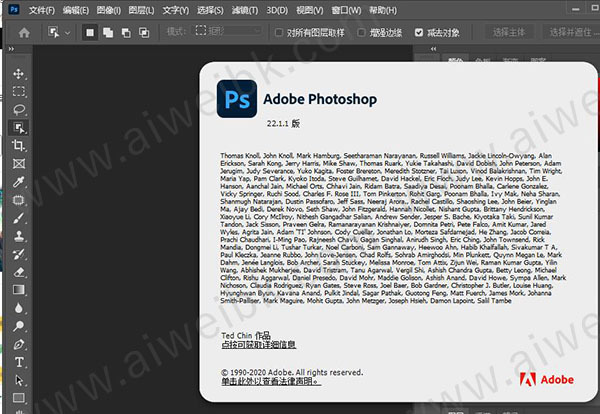Screen dimensions: 600x414
Task: Click the 选择并遮住 button
Action: 571,33
